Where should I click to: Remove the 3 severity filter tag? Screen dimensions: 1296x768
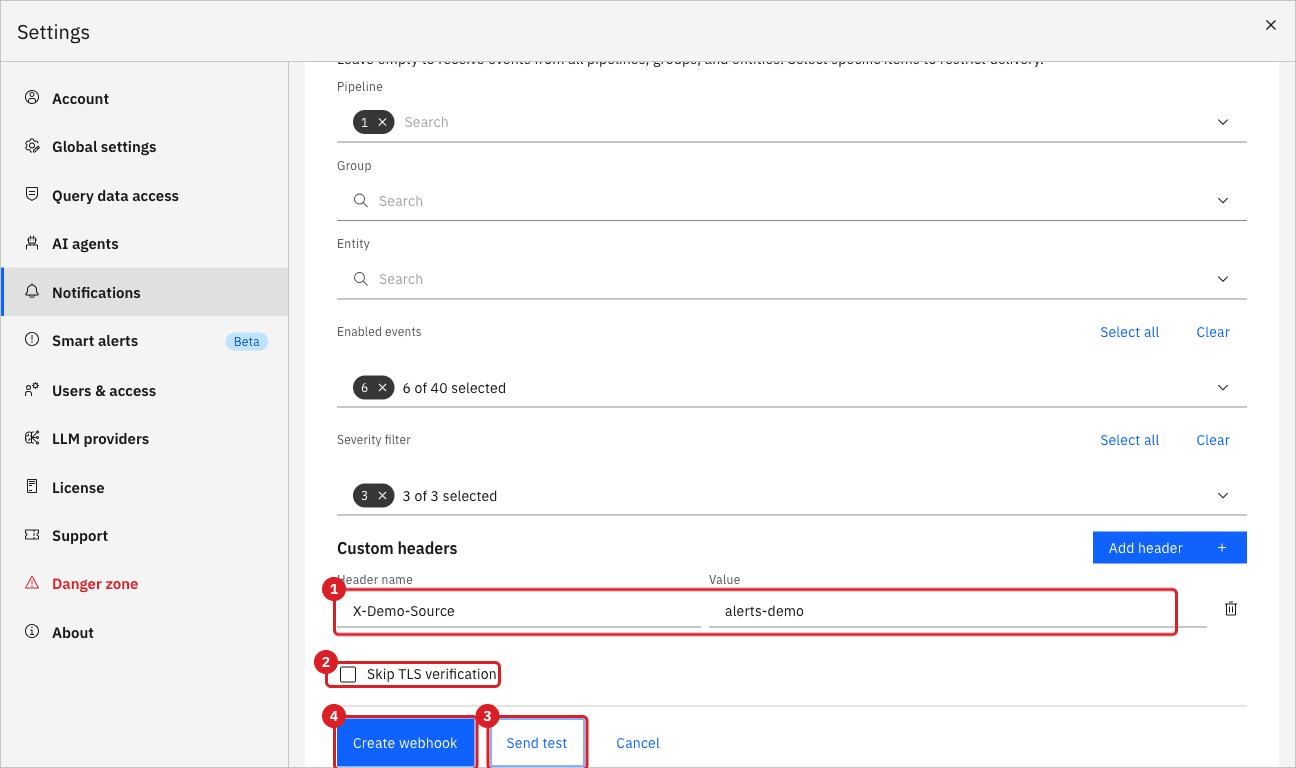coord(382,496)
